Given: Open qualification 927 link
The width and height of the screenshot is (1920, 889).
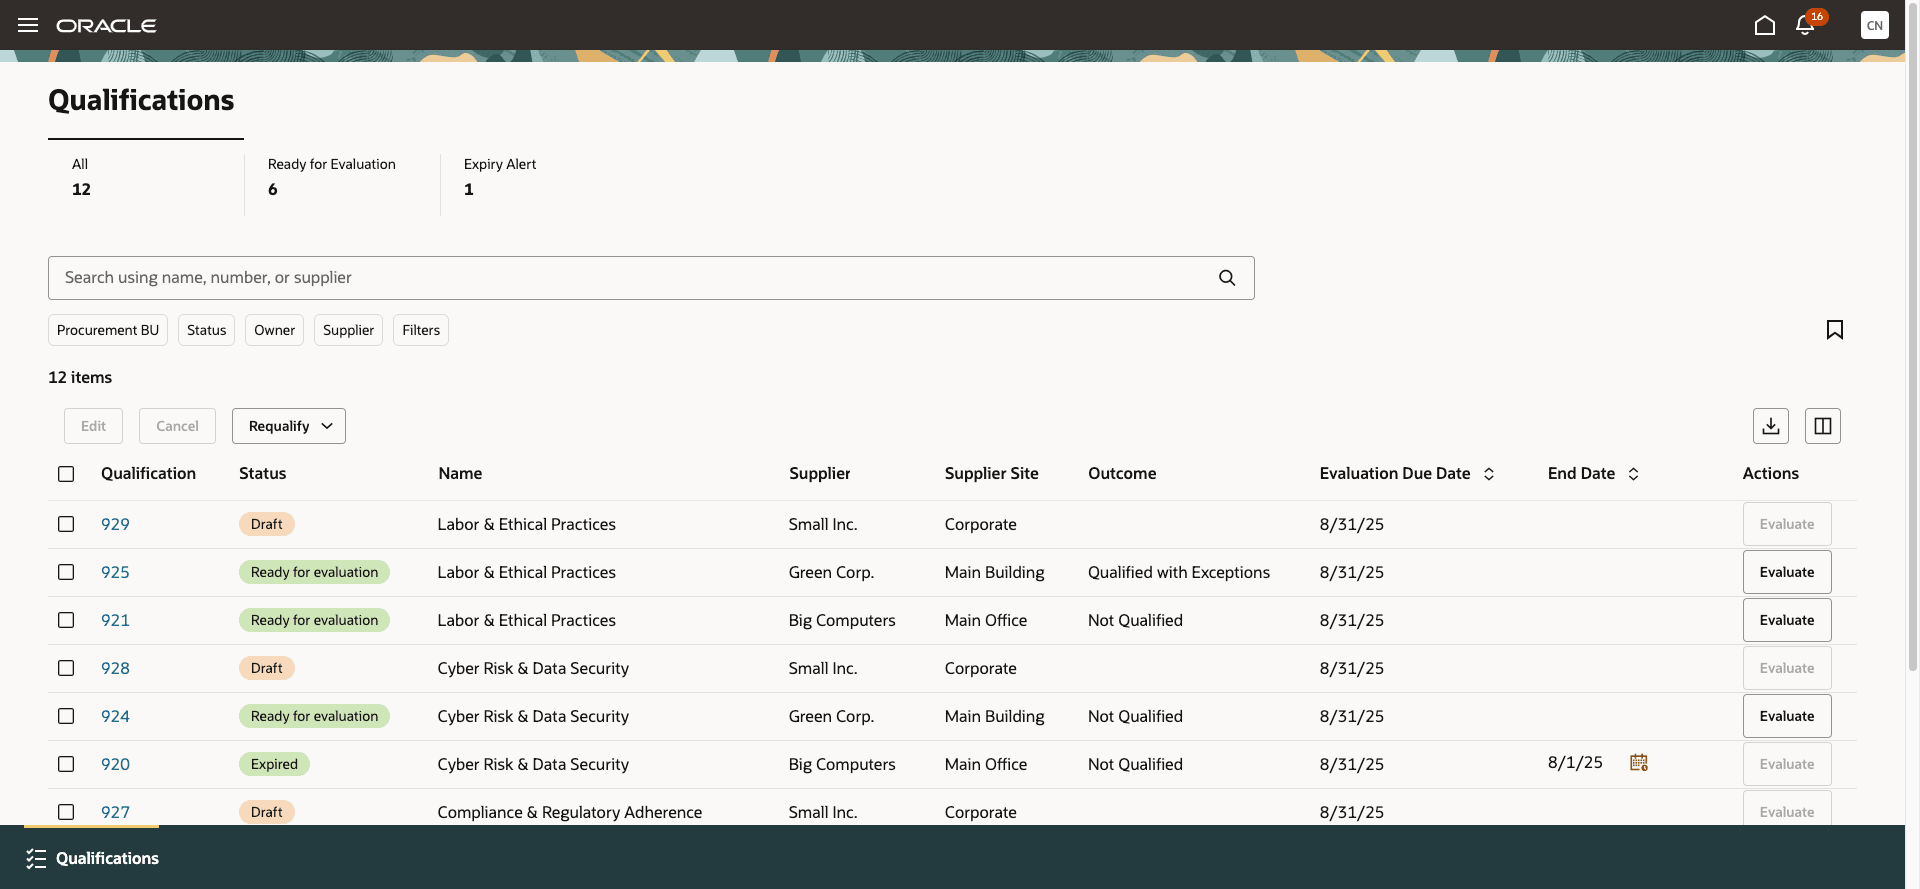Looking at the screenshot, I should click(115, 812).
